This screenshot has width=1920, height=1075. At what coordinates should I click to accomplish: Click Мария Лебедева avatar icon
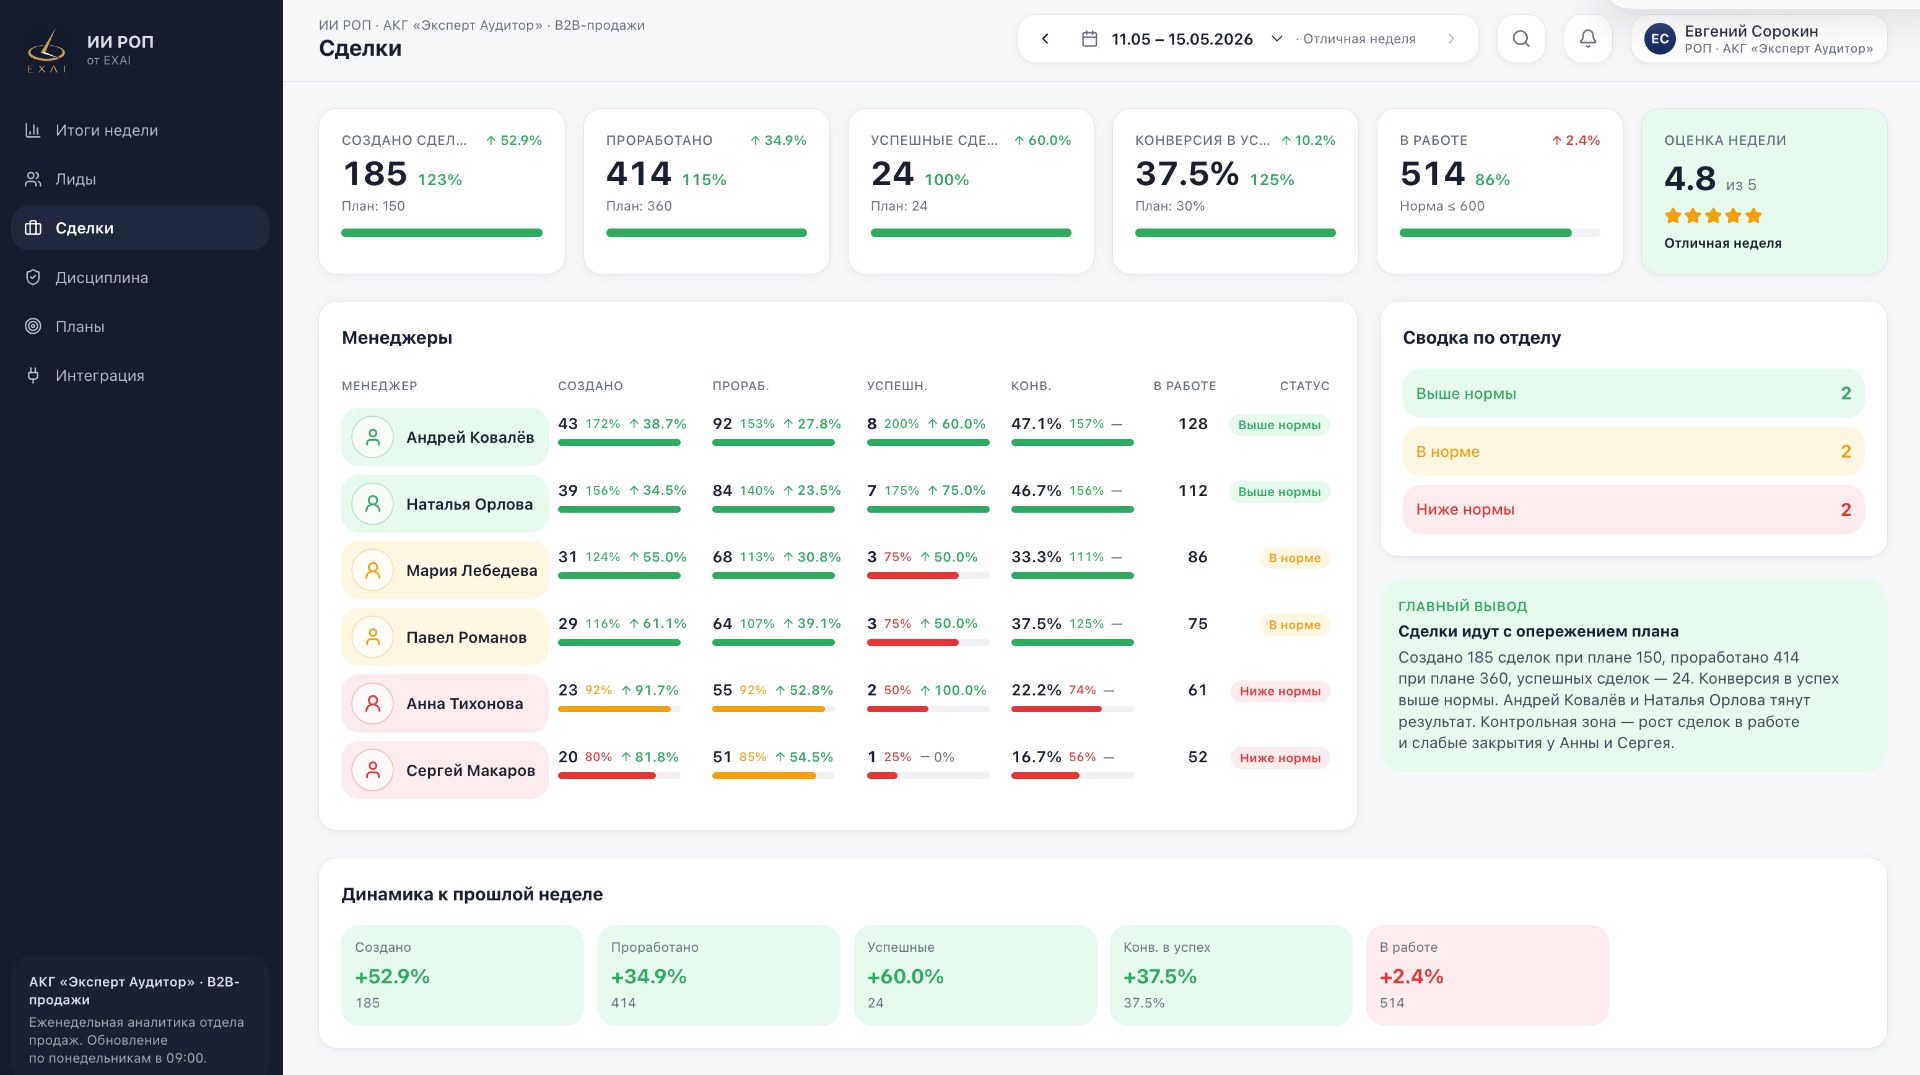coord(373,570)
